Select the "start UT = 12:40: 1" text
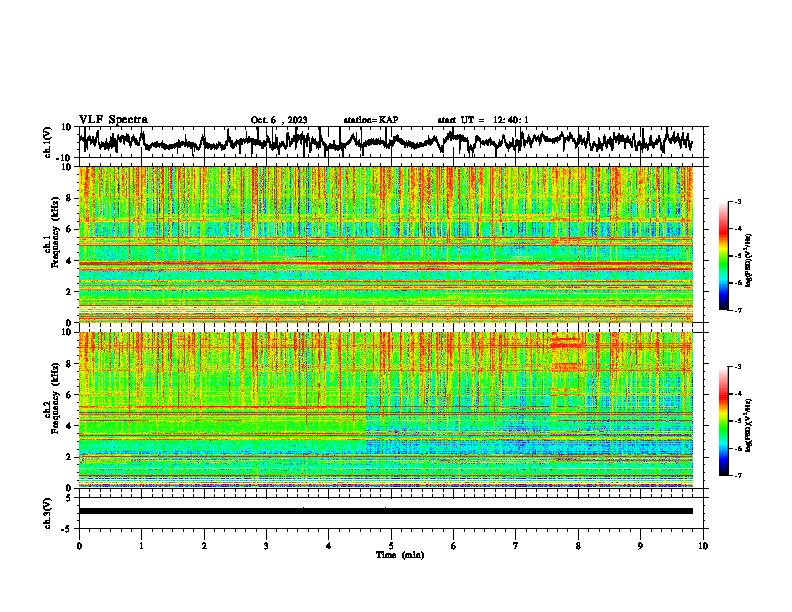792x612 pixels. (483, 120)
